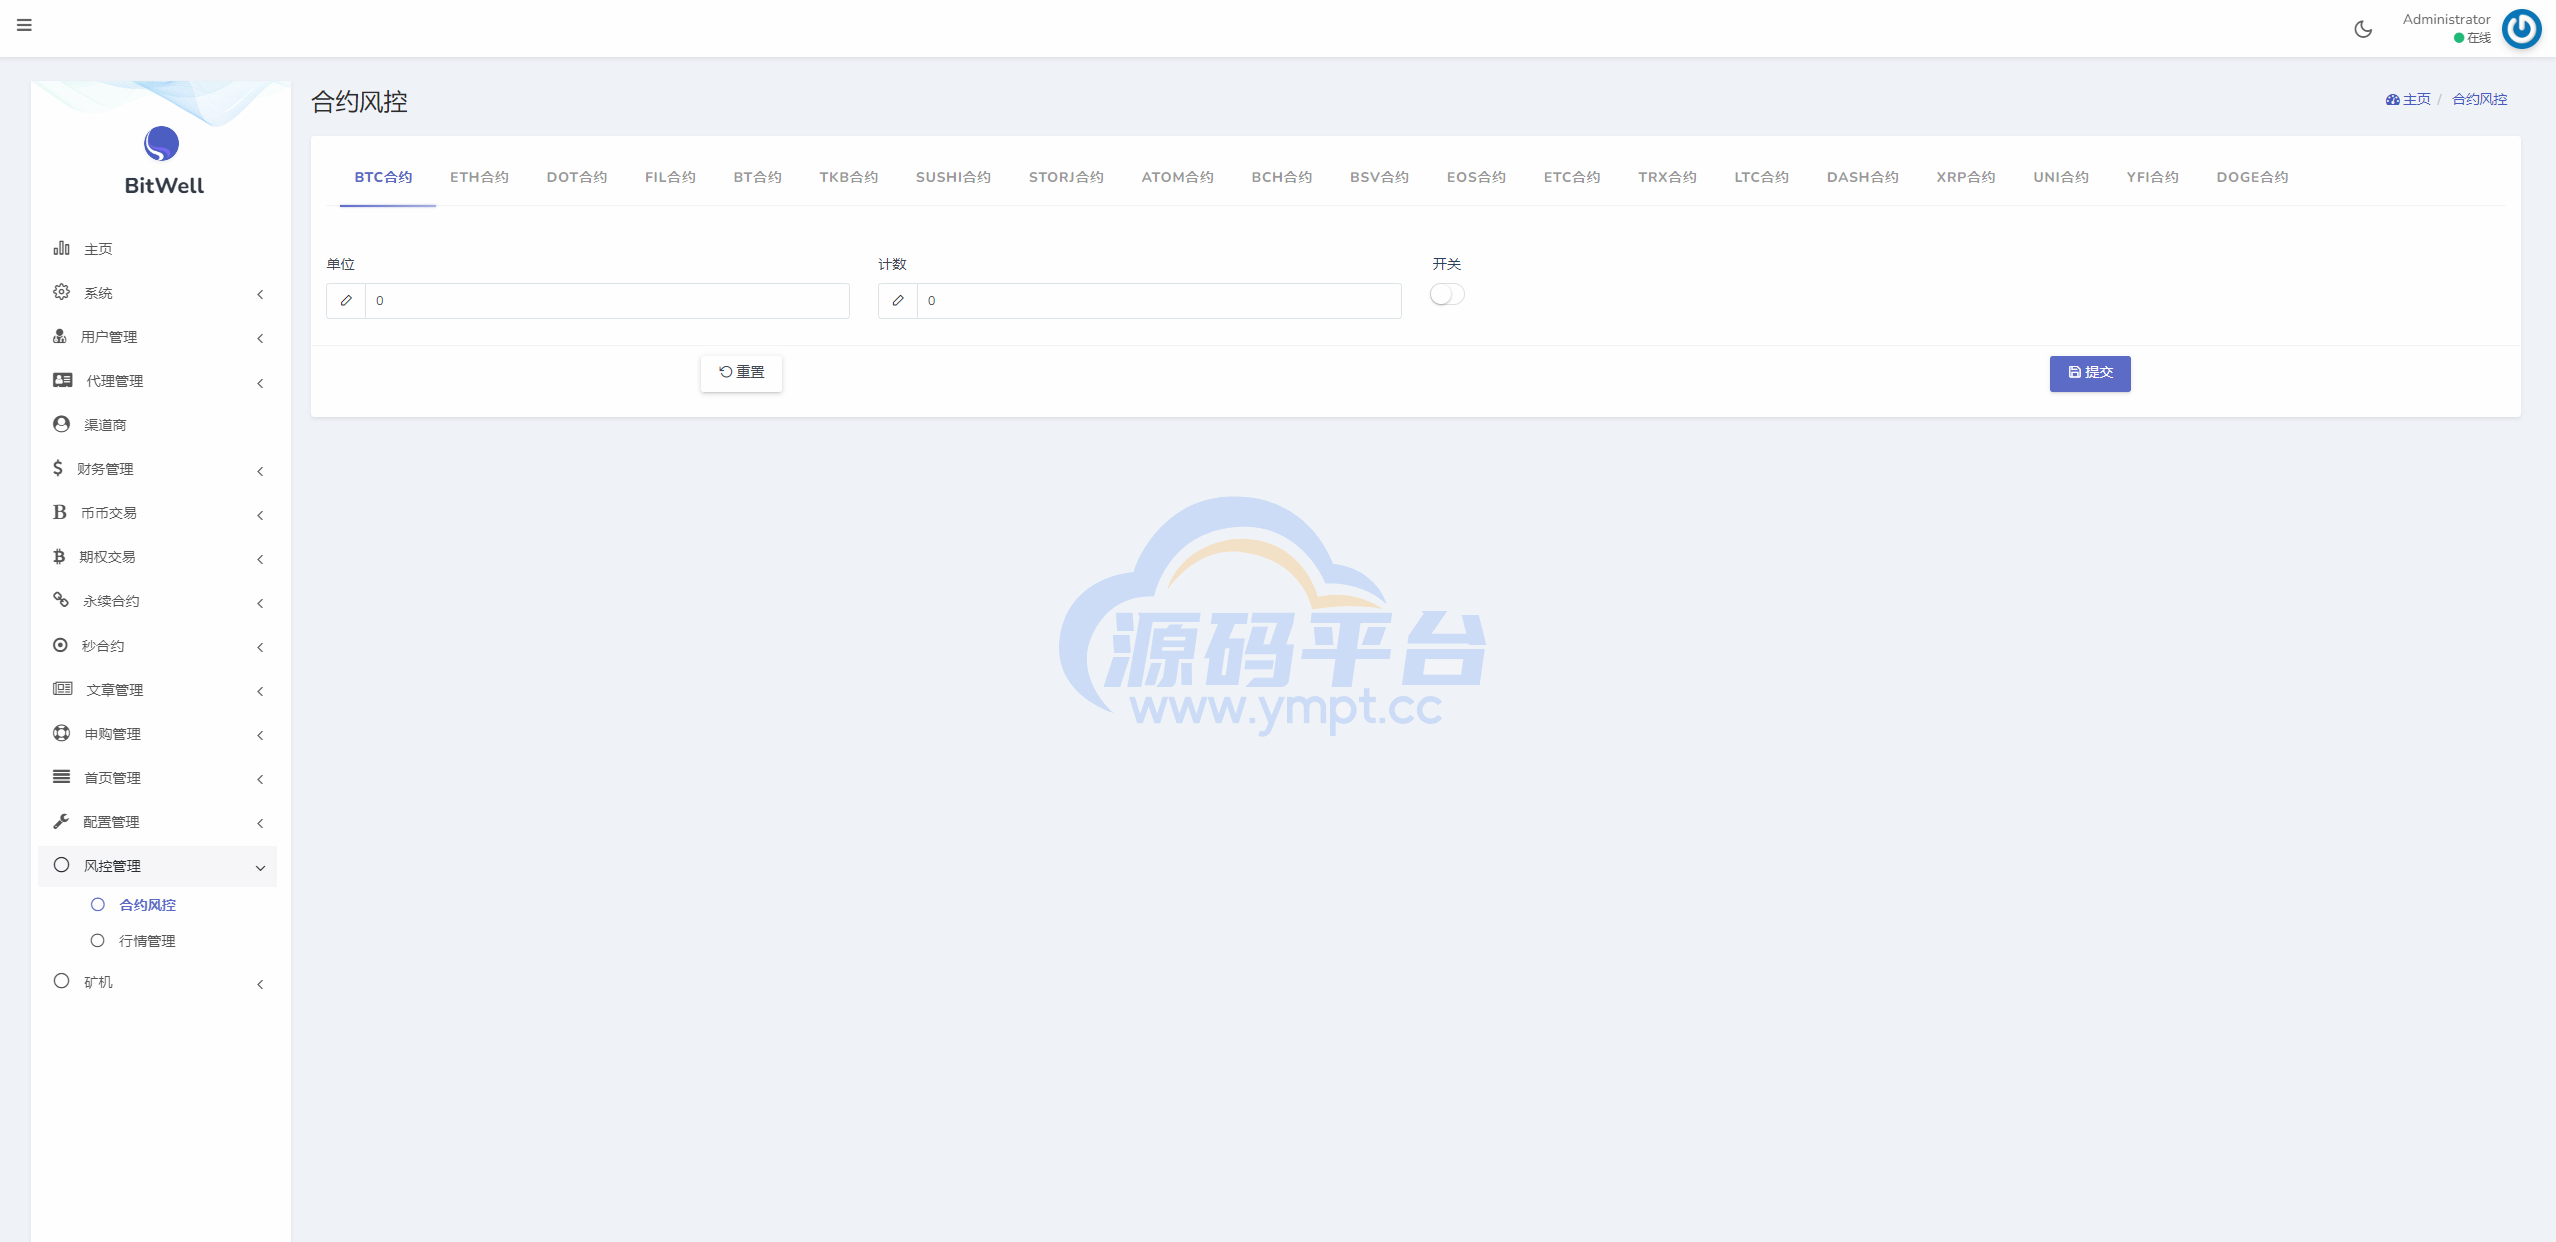
Task: Click the 币币交易 B icon
Action: (x=60, y=512)
